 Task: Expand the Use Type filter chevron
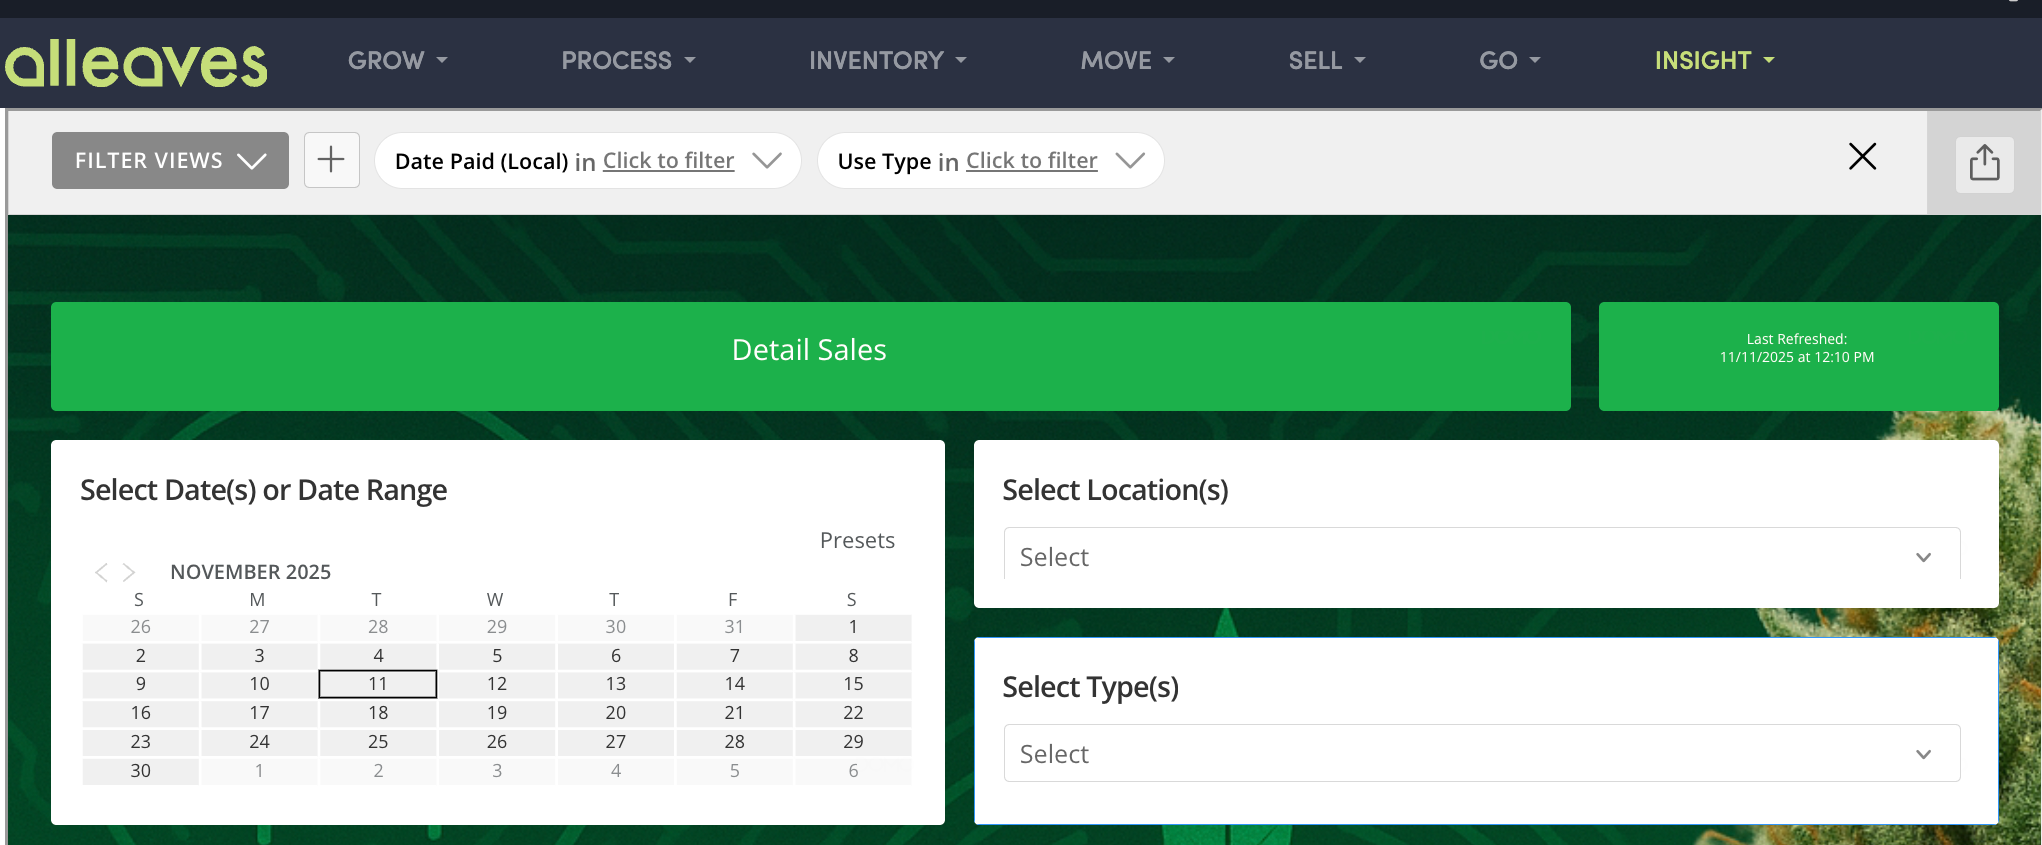point(1130,160)
